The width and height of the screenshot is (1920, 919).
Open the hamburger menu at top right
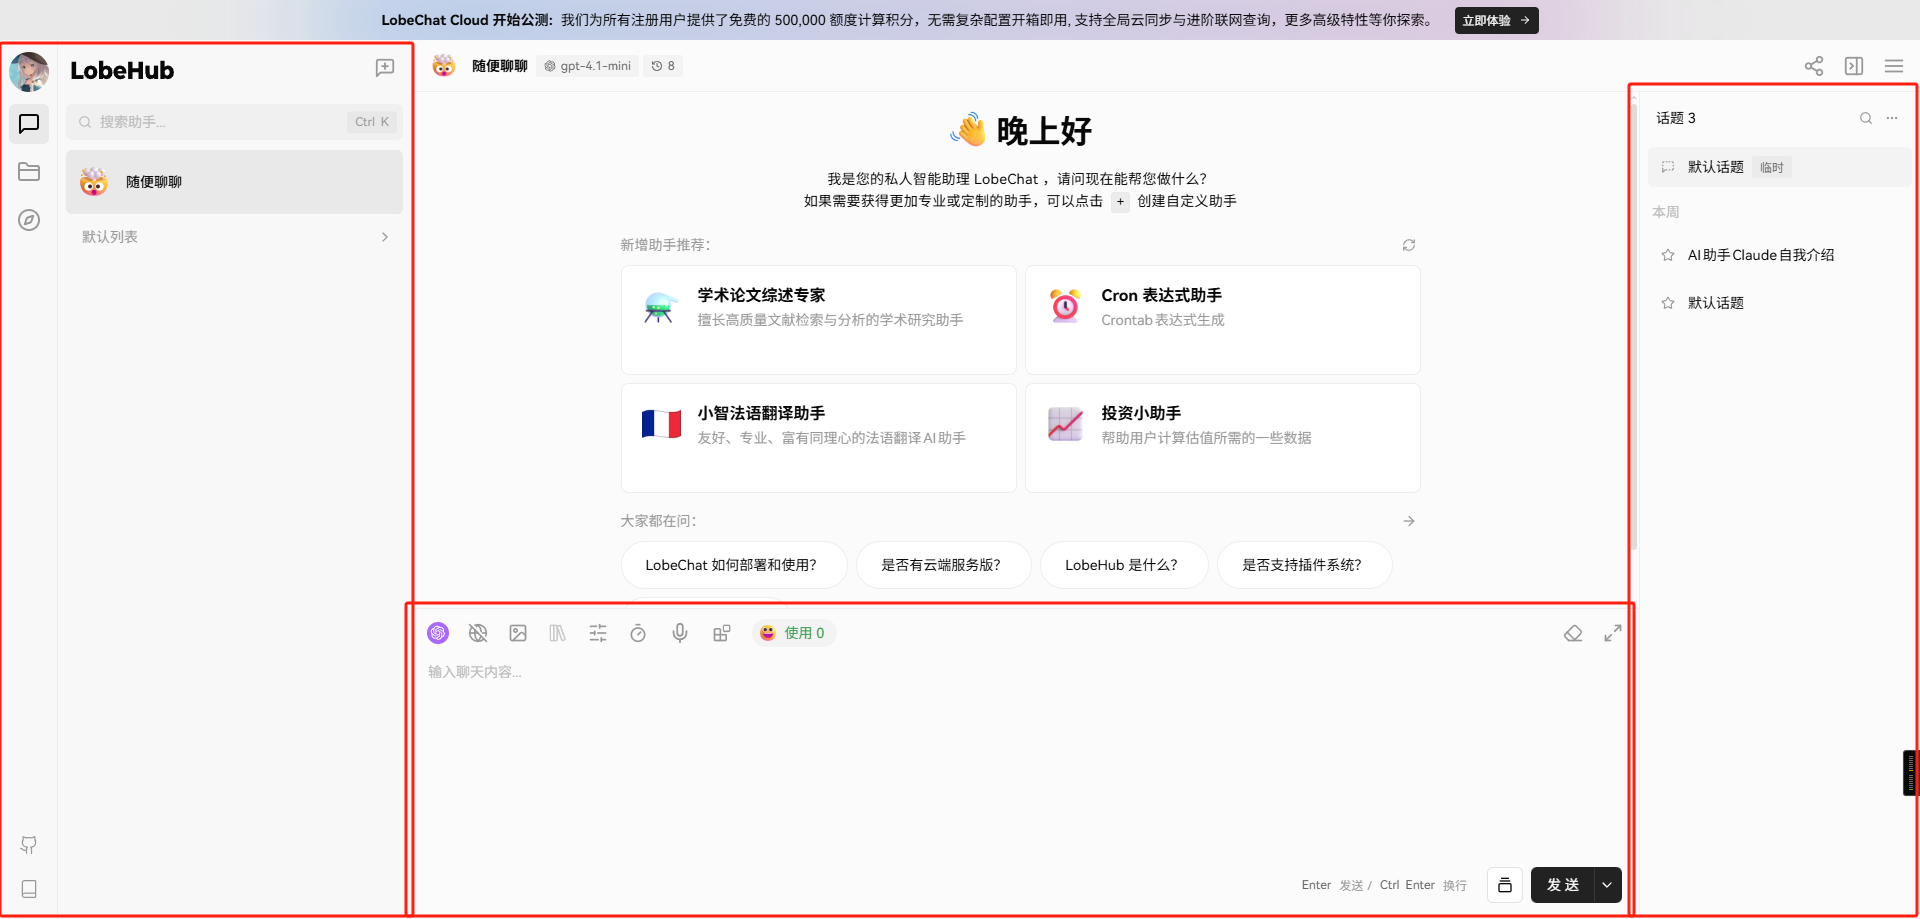coord(1893,66)
